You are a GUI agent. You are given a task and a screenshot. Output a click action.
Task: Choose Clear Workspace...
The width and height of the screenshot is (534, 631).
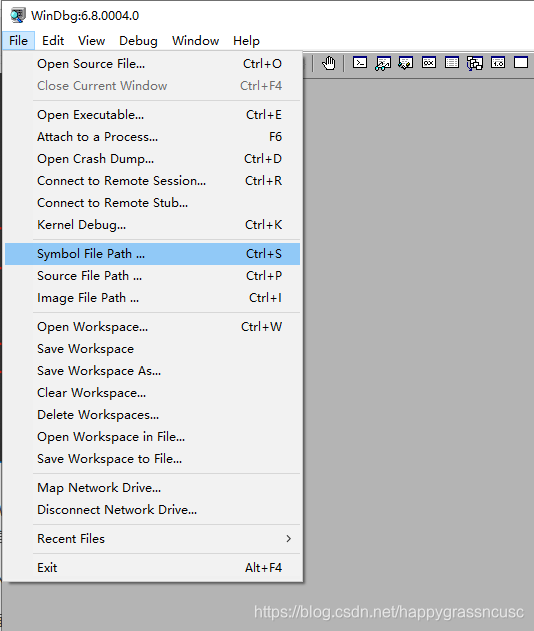pos(153,393)
